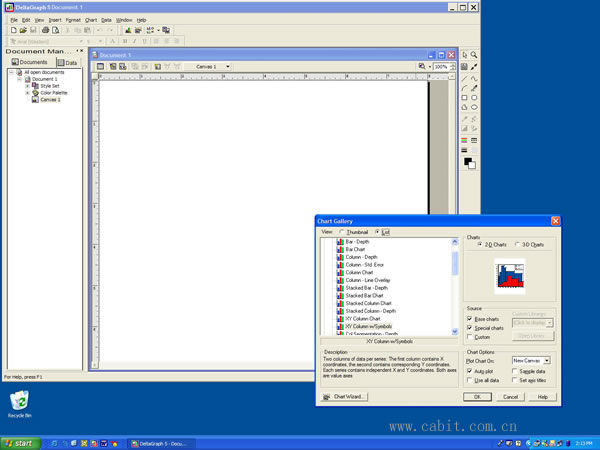This screenshot has height=450, width=600.
Task: Click the New document toolbar icon
Action: tap(14, 30)
